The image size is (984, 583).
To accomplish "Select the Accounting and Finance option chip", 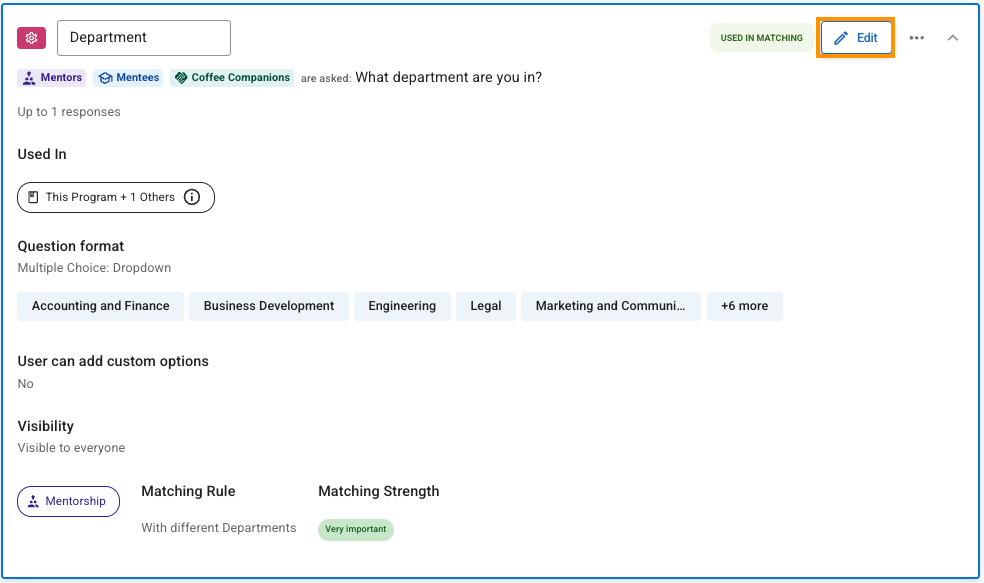I will [x=100, y=306].
